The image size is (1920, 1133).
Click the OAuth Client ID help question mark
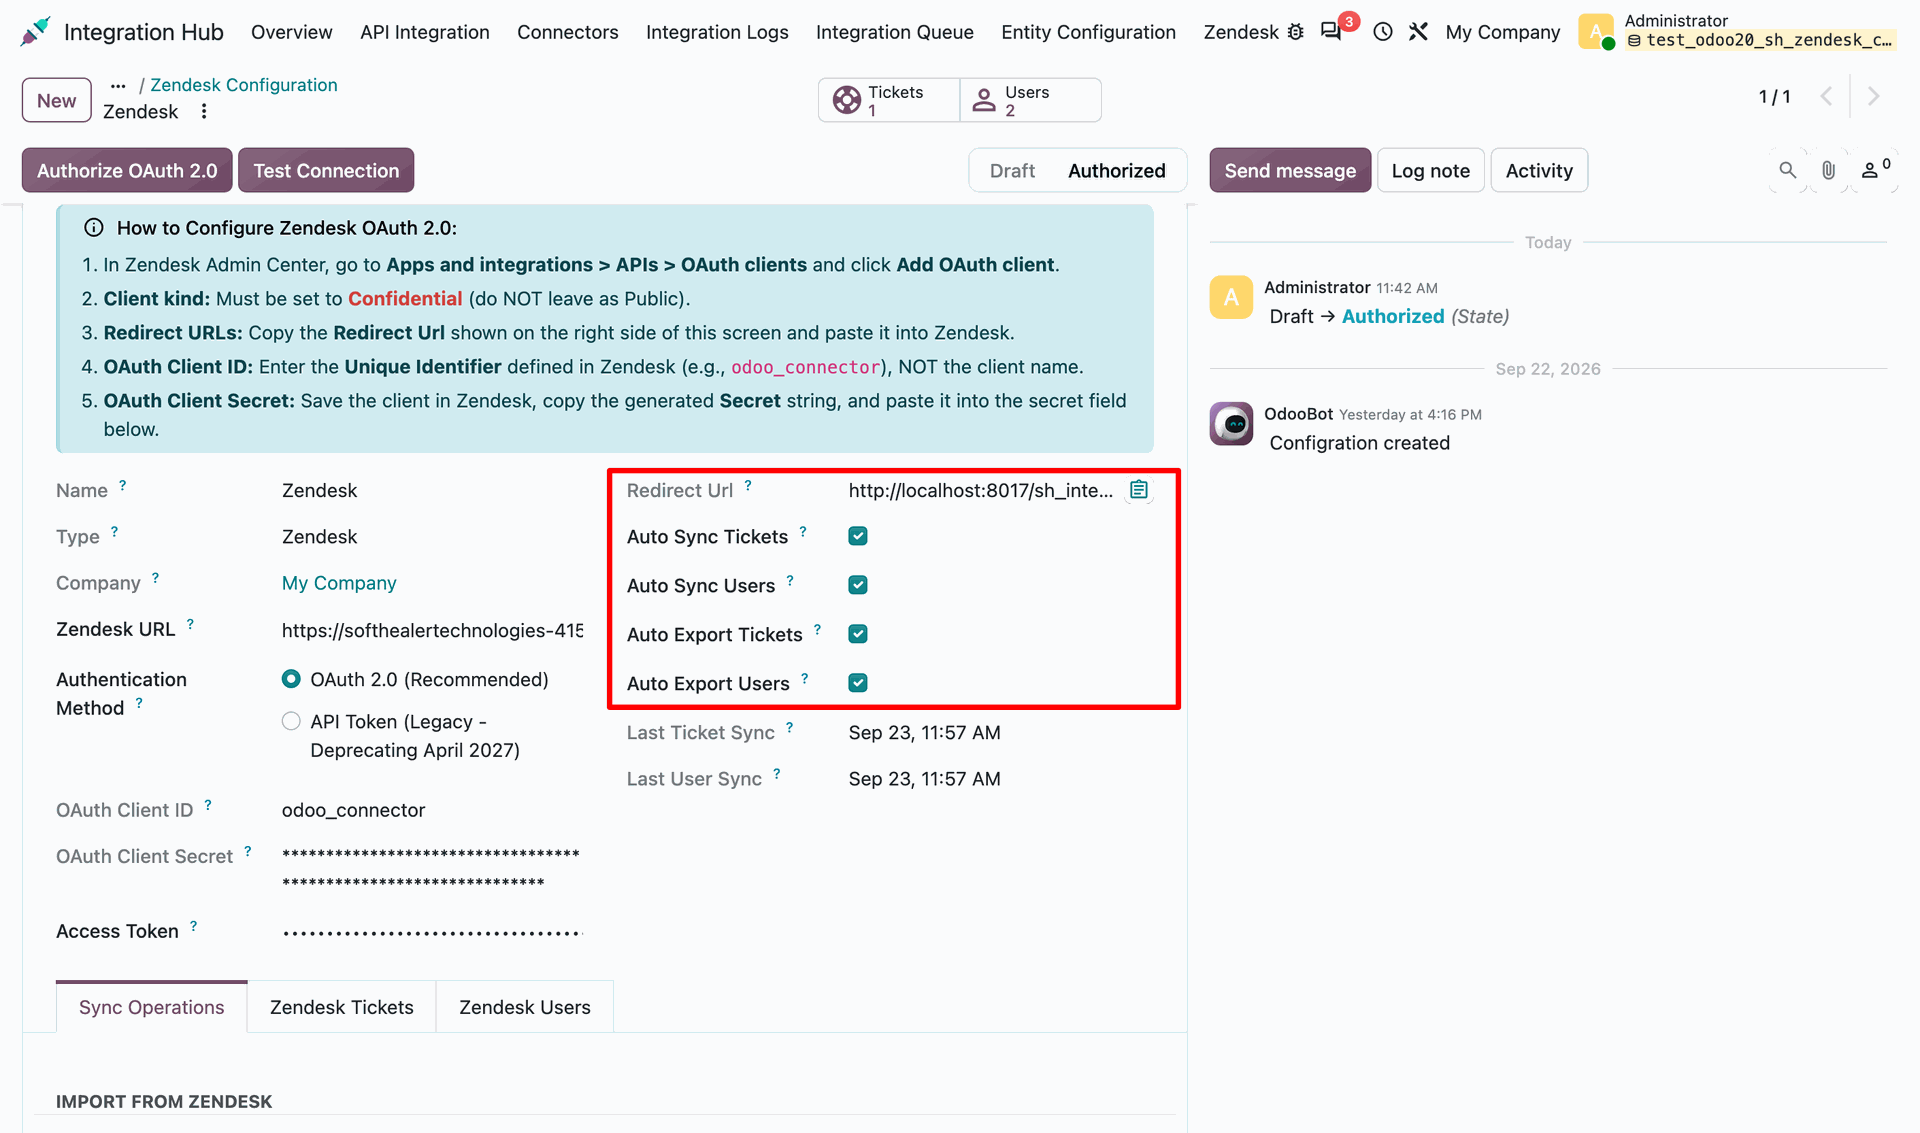(x=208, y=805)
